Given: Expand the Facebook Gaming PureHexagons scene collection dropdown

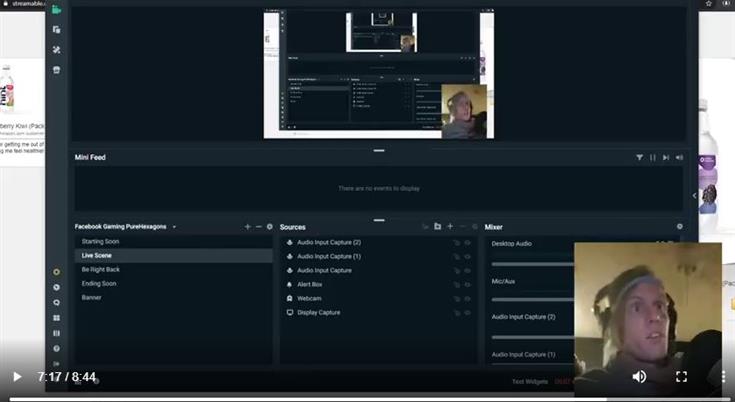Looking at the screenshot, I should tap(174, 227).
